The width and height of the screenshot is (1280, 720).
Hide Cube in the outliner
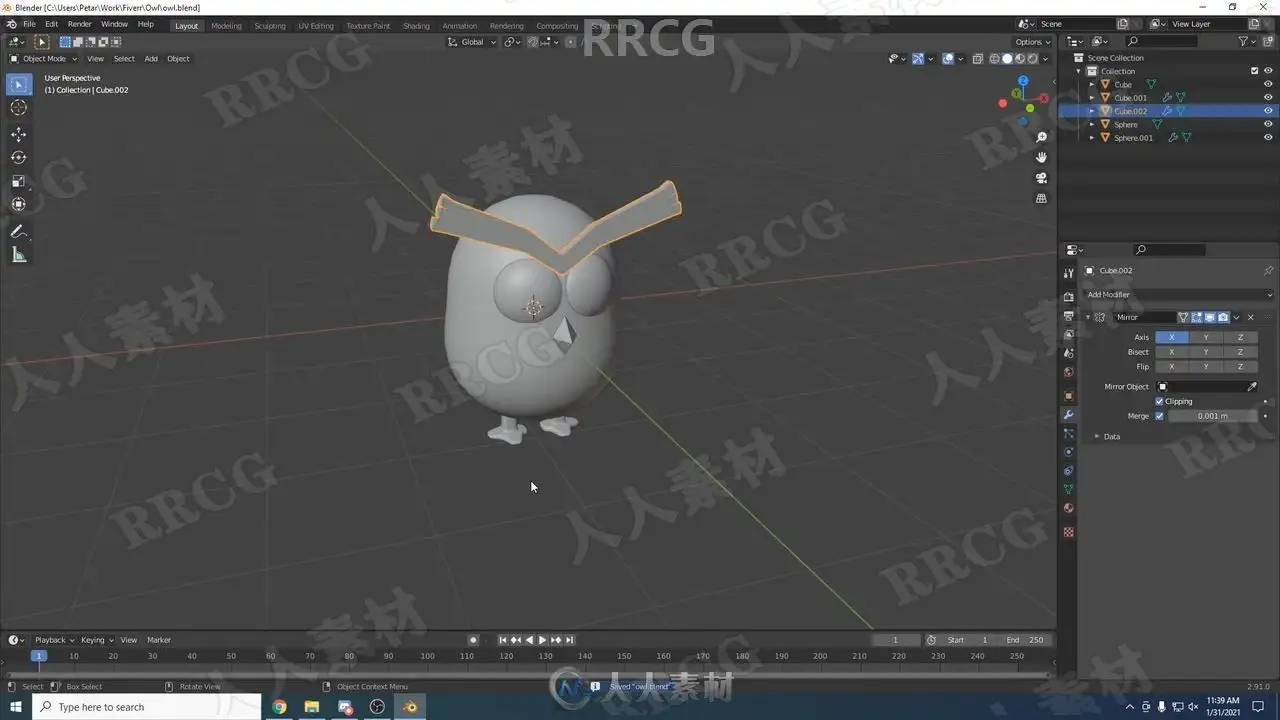point(1268,85)
